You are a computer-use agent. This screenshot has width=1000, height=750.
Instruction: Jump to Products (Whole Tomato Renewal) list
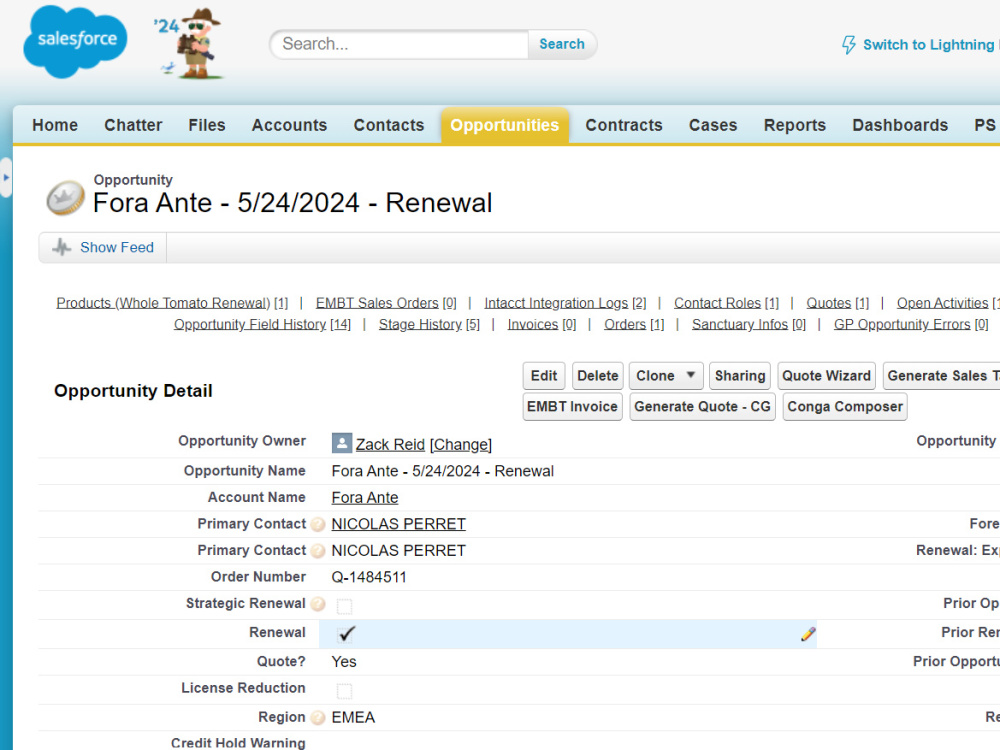[x=172, y=303]
